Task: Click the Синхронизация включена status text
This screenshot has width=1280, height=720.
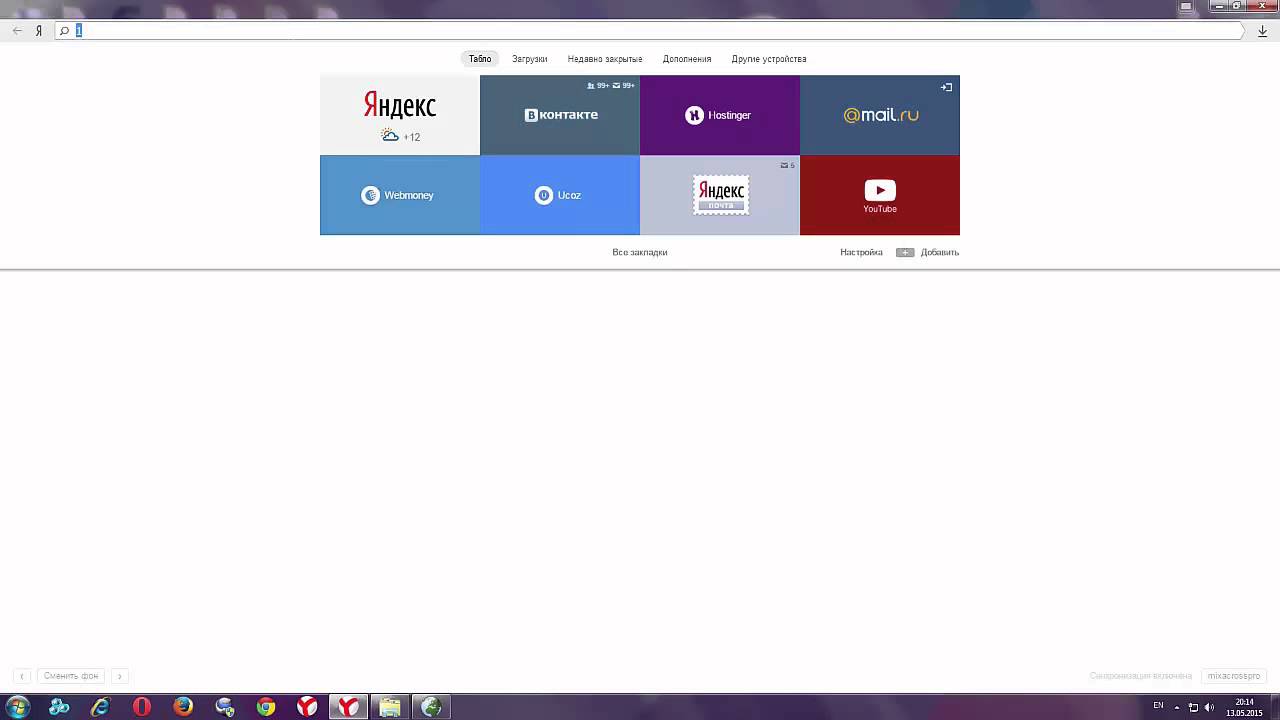Action: pyautogui.click(x=1141, y=676)
